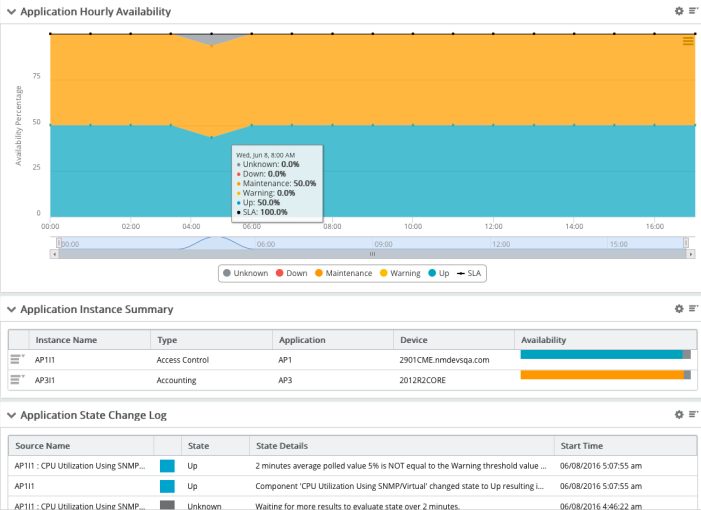
Task: Toggle Maintenance series in chart legend
Action: click(343, 273)
